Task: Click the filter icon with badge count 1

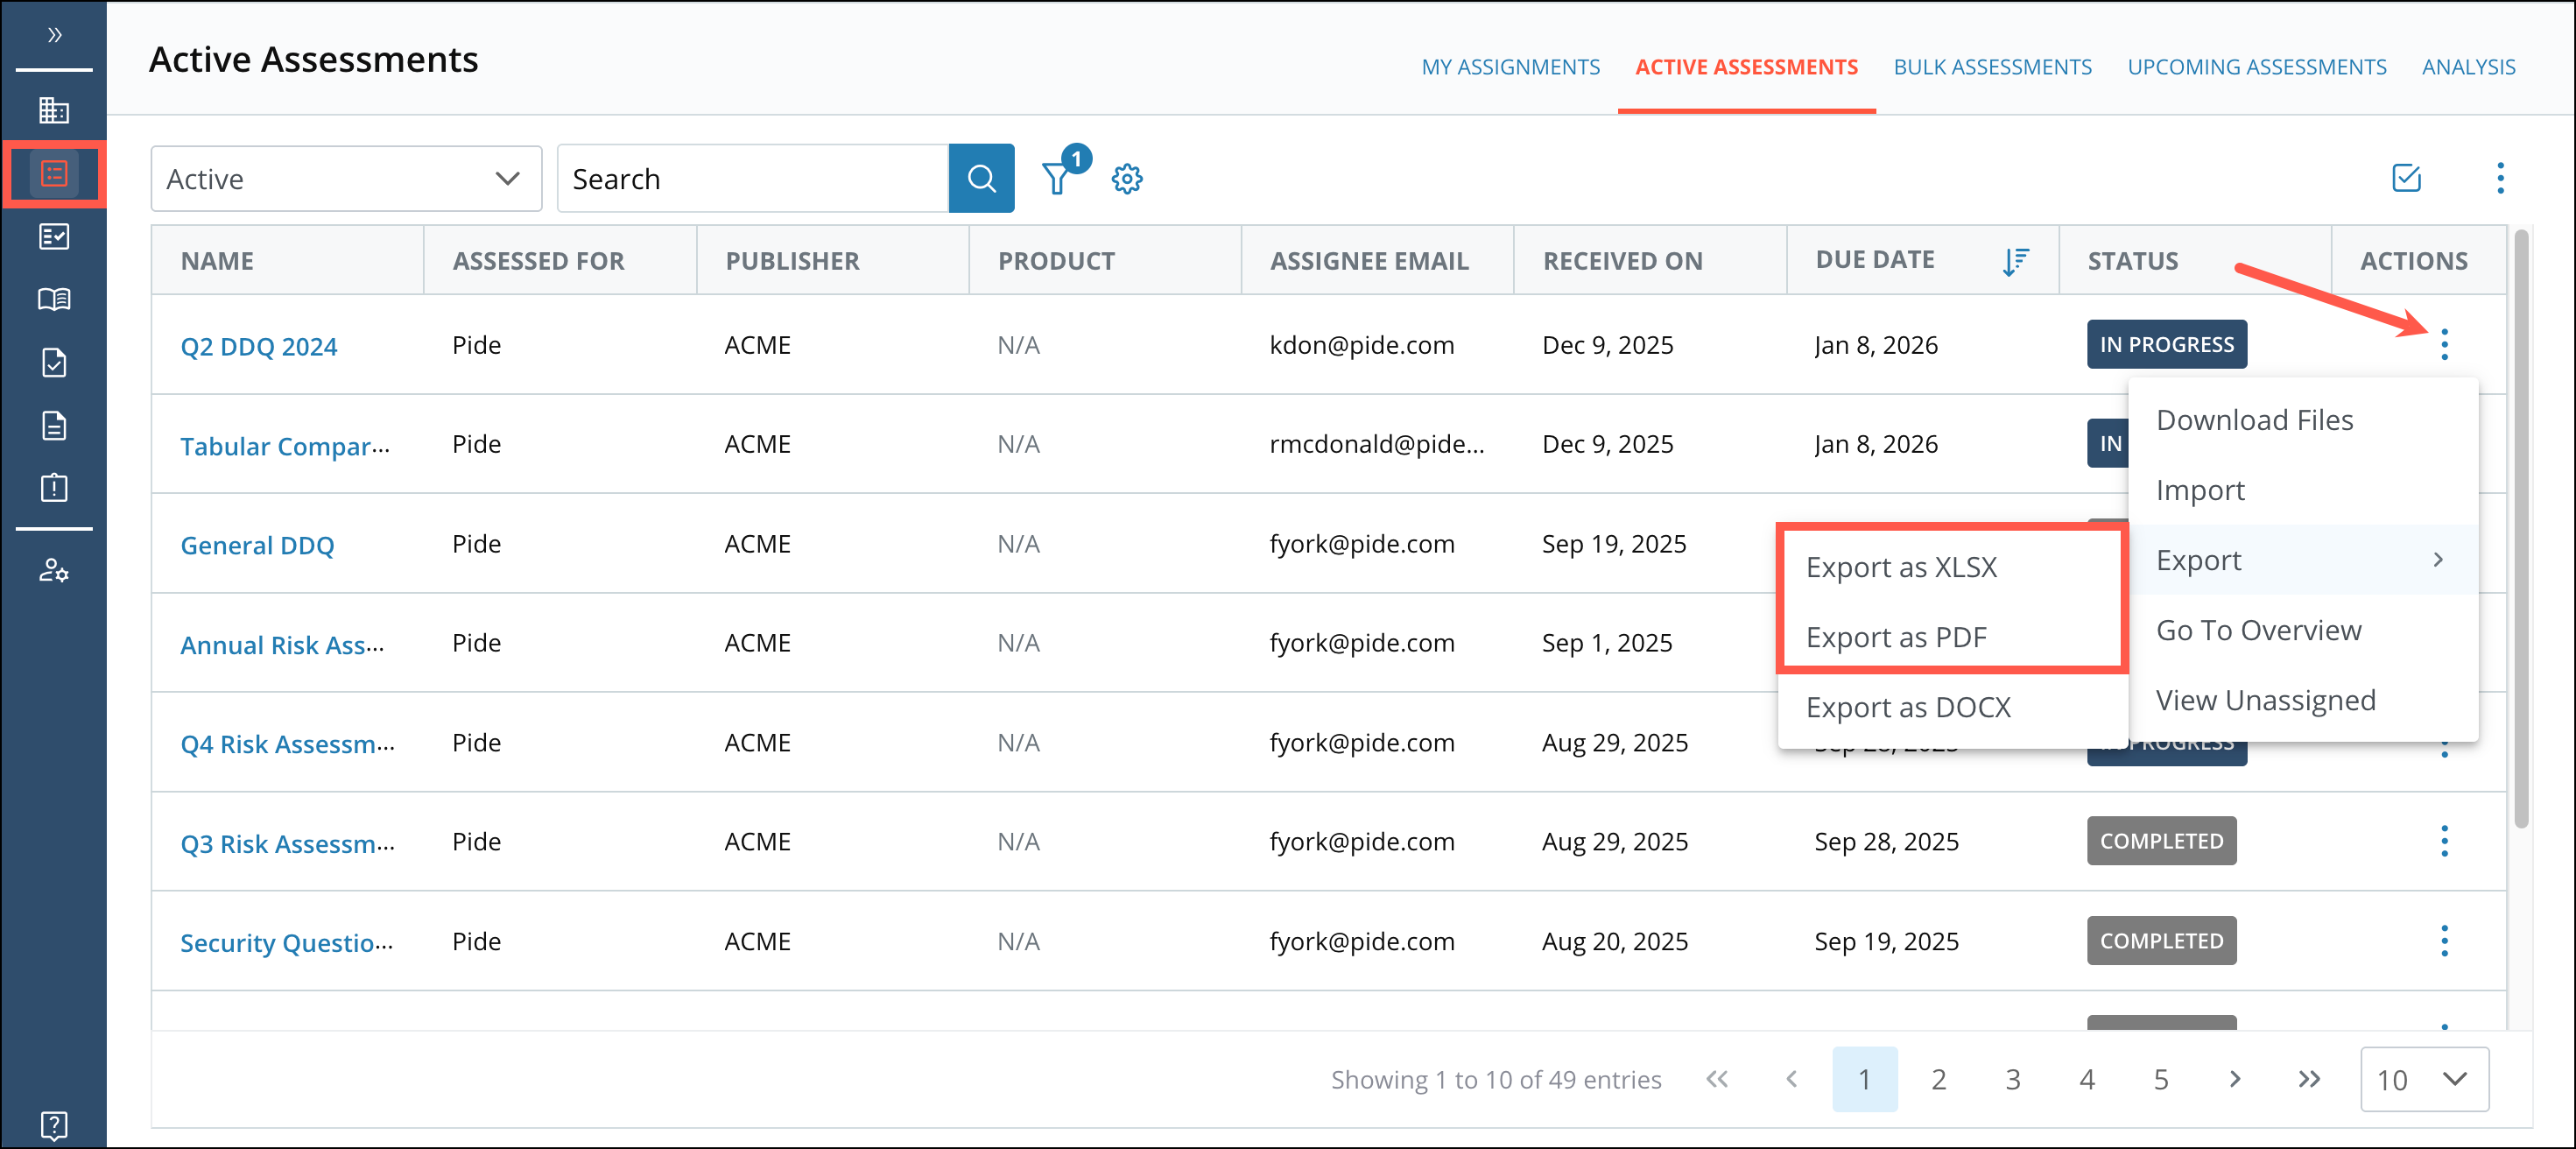Action: point(1057,179)
